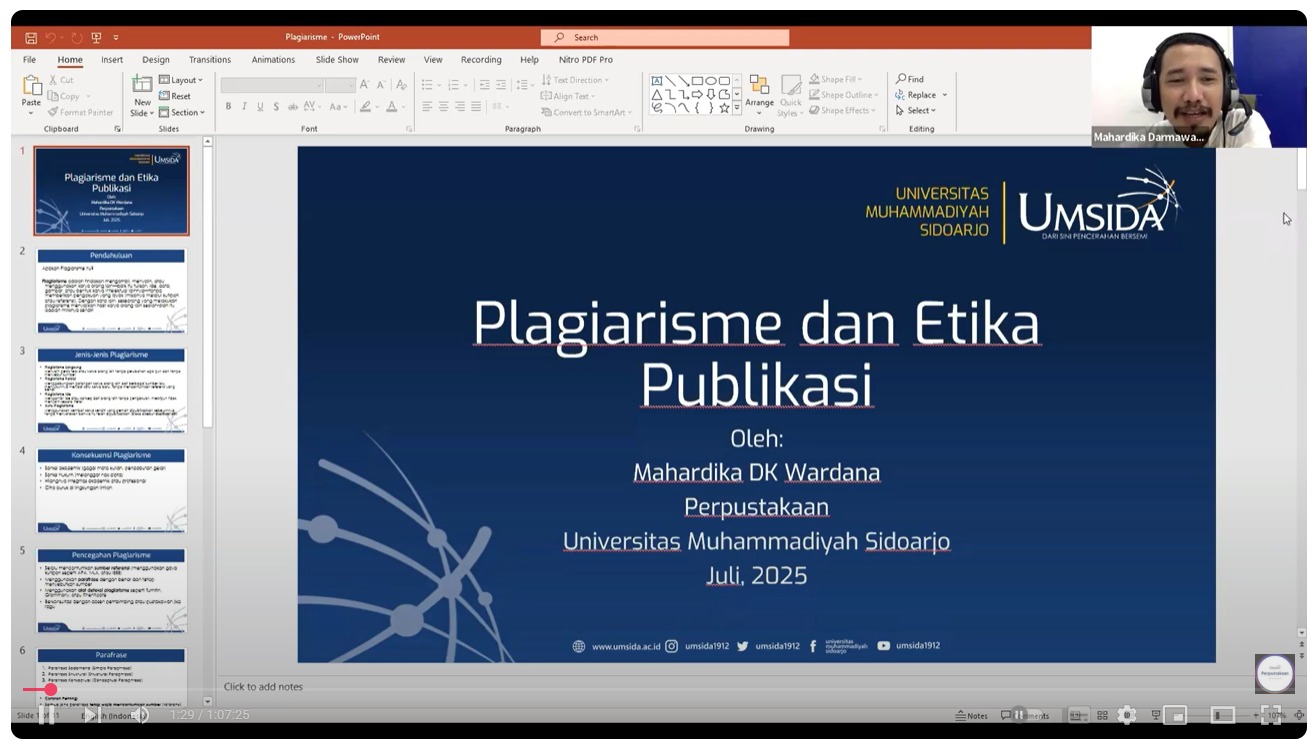
Task: Open the Shape Outline dropdown
Action: [x=843, y=95]
